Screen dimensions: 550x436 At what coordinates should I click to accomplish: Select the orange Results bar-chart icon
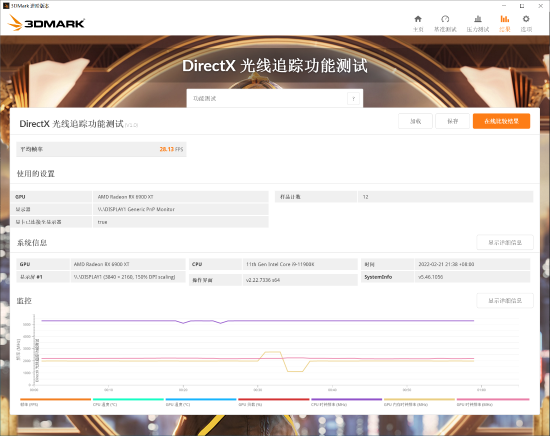pyautogui.click(x=505, y=19)
